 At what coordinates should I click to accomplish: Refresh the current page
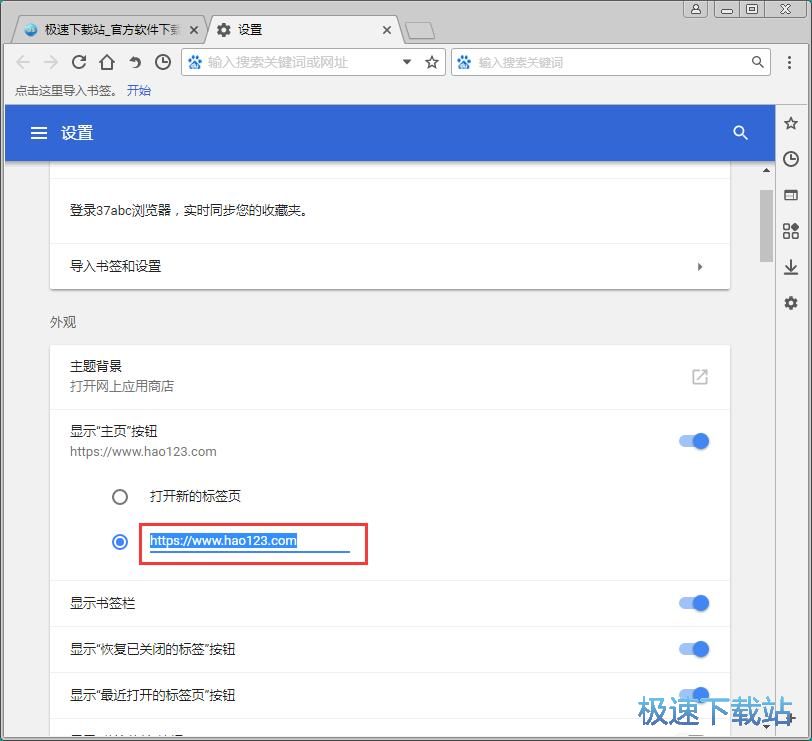[x=79, y=61]
